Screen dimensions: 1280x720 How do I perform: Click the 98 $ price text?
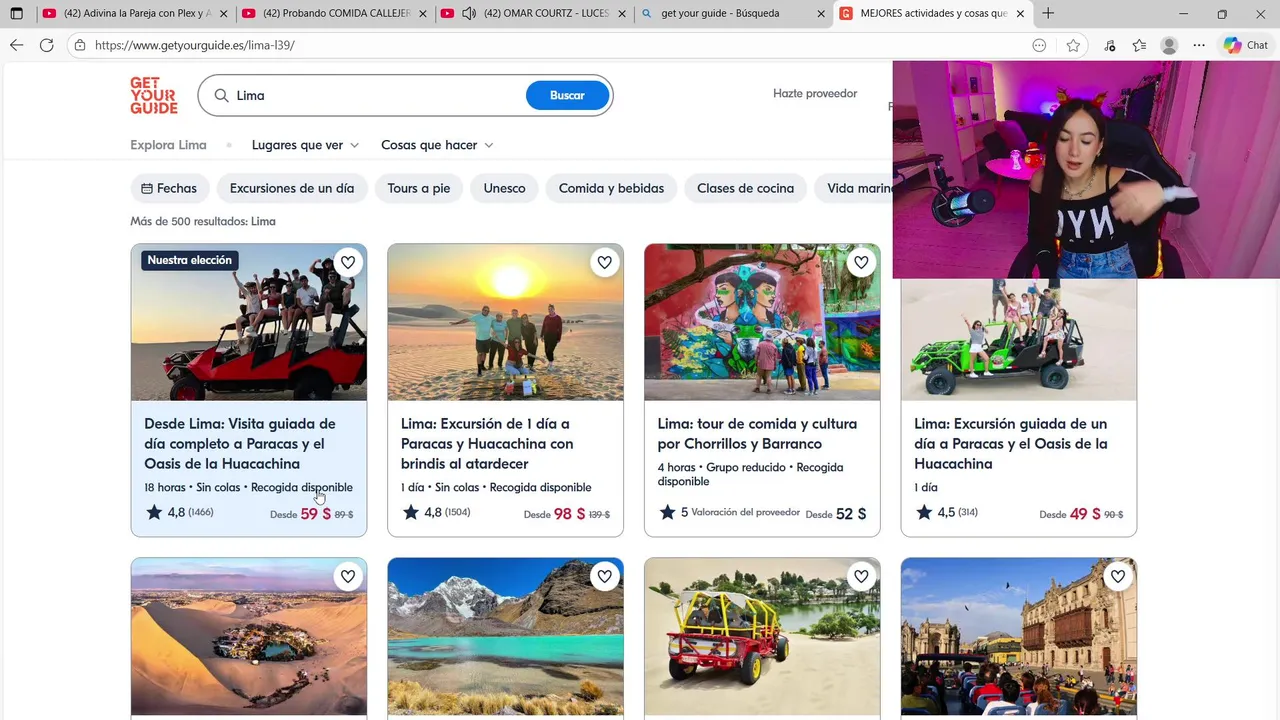click(x=570, y=514)
